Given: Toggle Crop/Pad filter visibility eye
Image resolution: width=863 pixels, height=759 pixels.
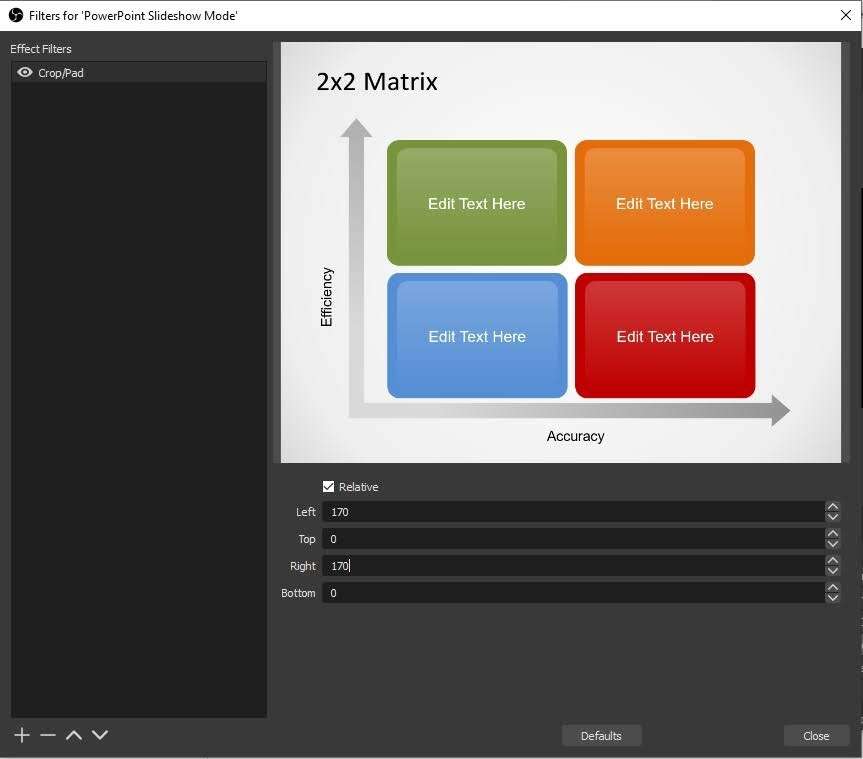Looking at the screenshot, I should pyautogui.click(x=25, y=73).
